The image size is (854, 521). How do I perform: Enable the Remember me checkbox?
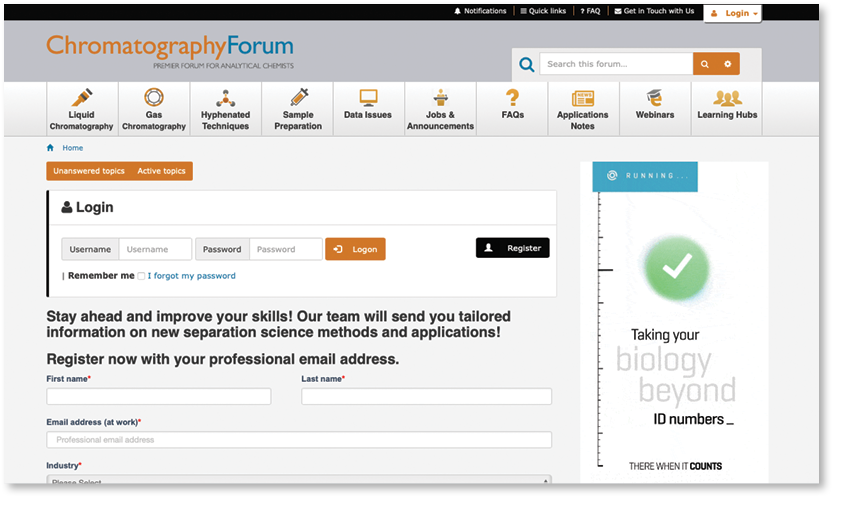click(141, 276)
